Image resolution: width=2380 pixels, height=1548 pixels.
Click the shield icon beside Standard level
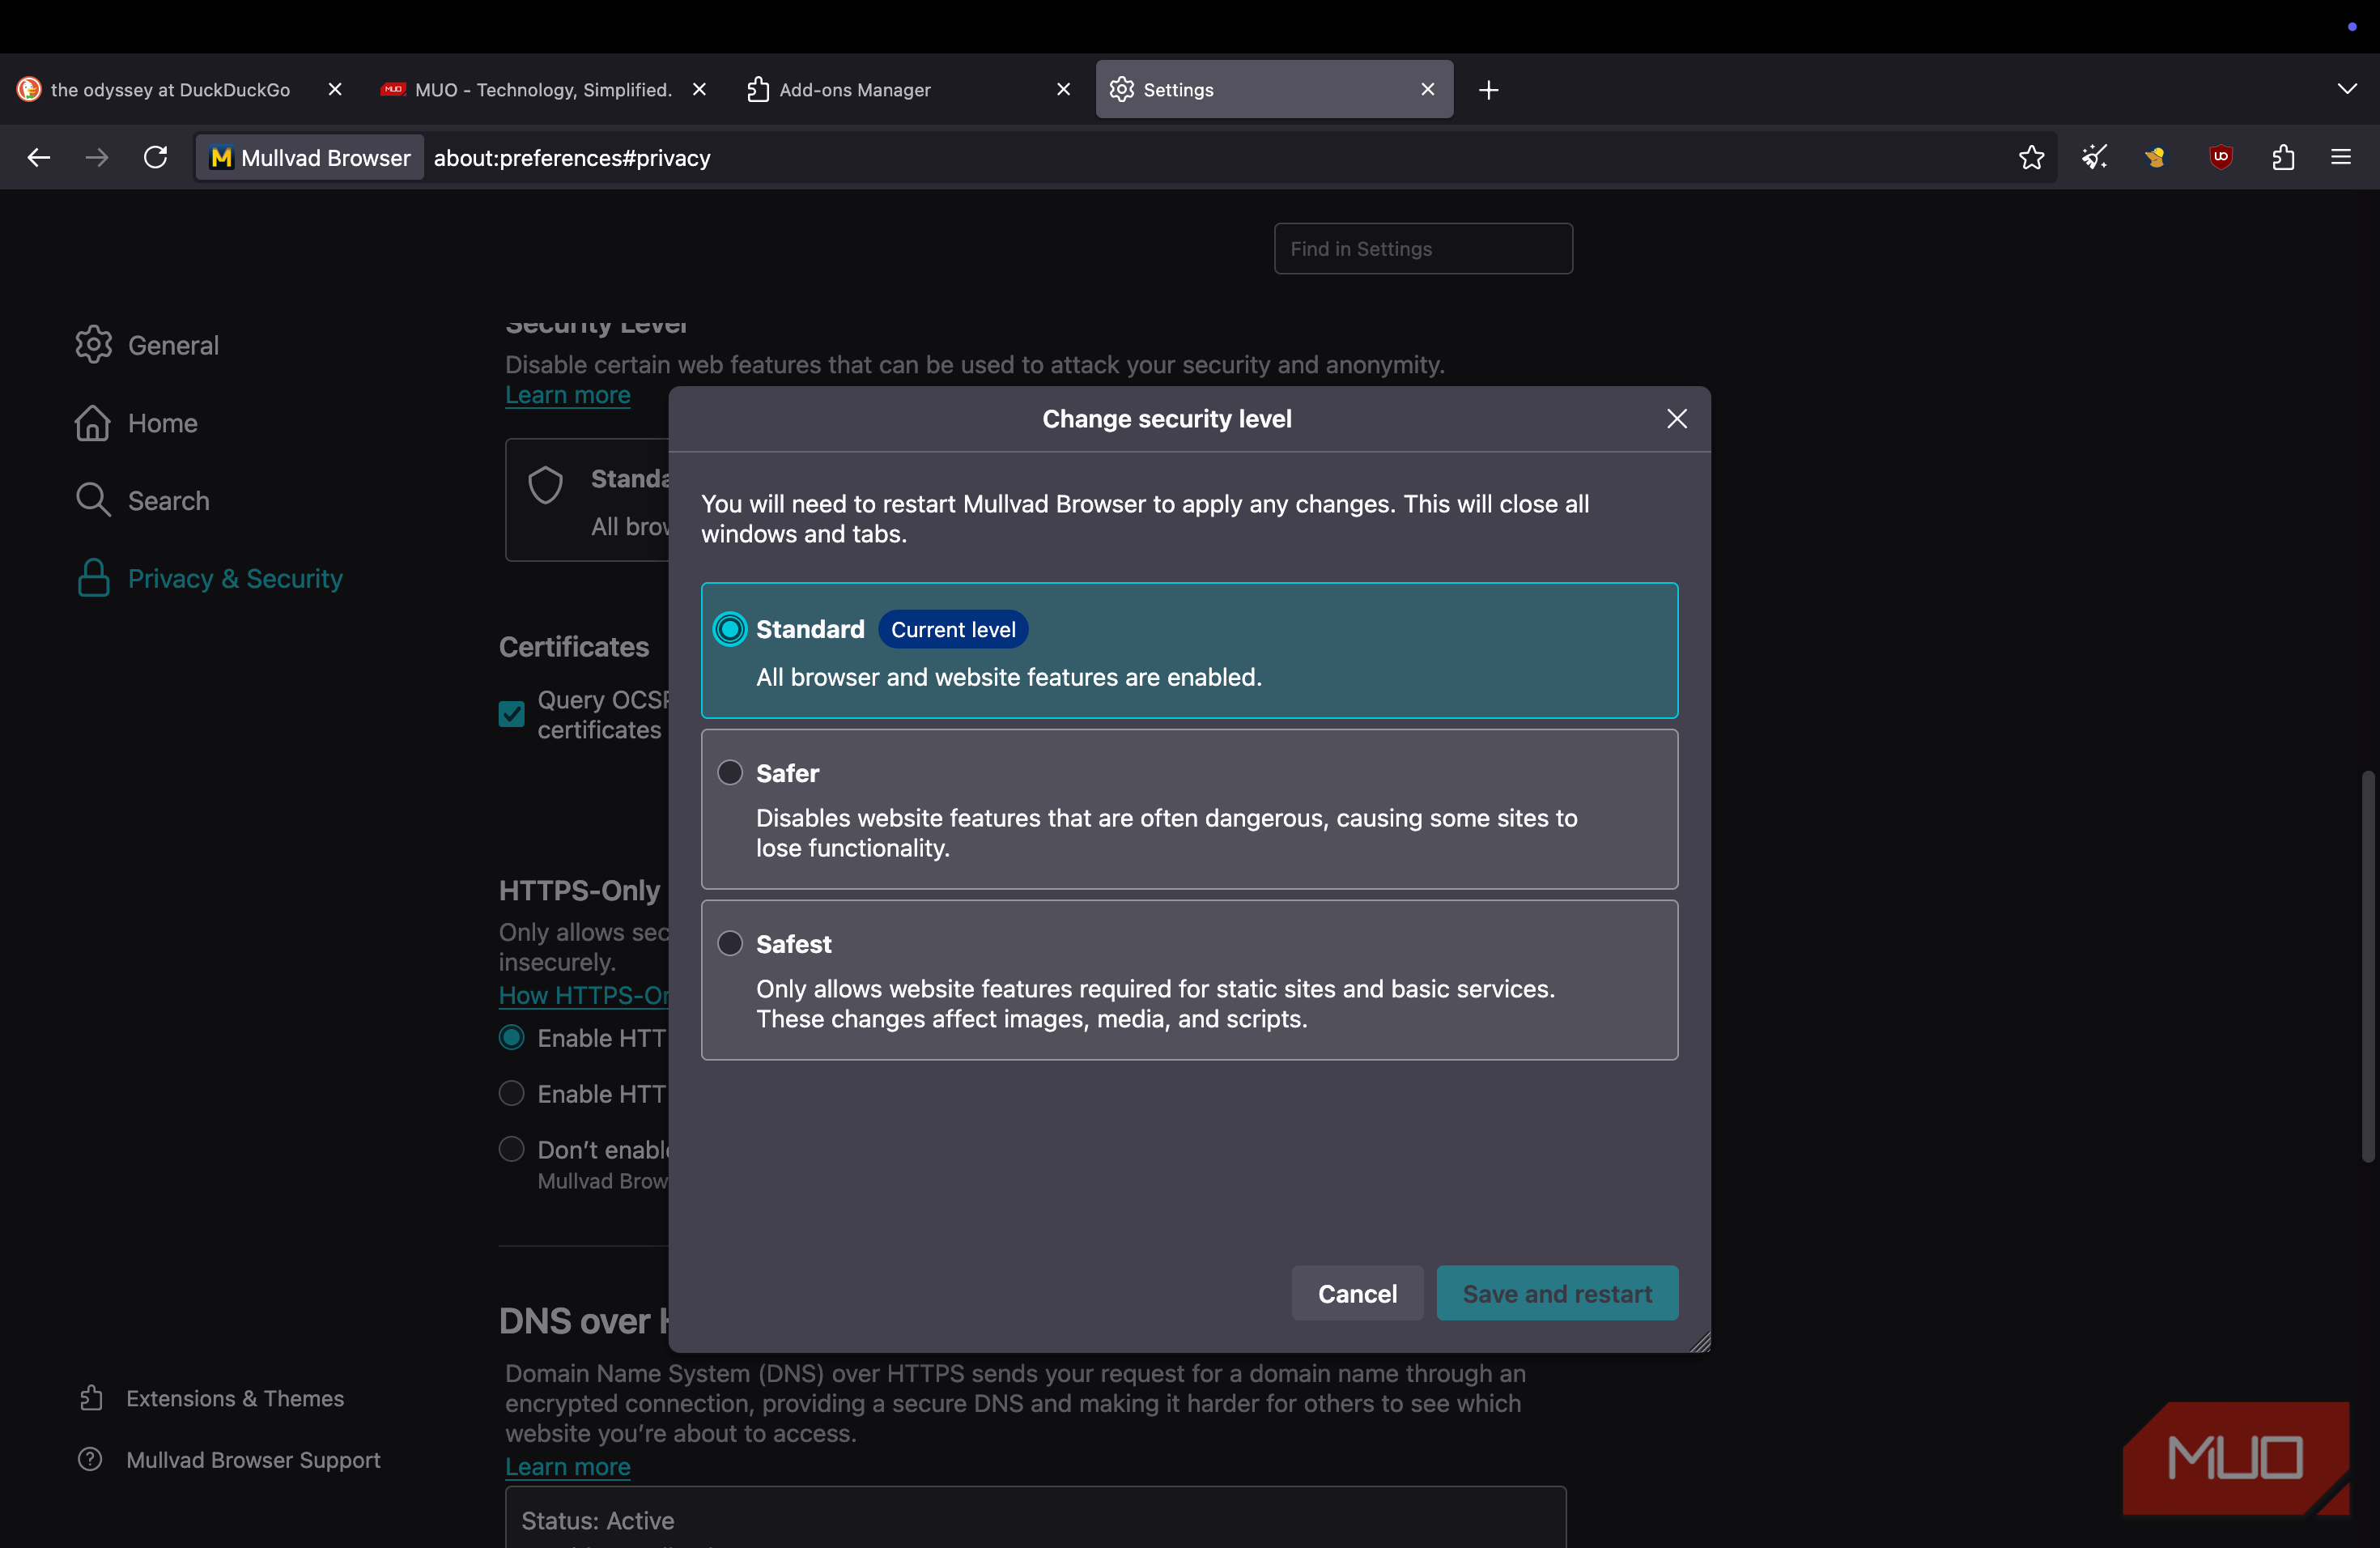546,485
